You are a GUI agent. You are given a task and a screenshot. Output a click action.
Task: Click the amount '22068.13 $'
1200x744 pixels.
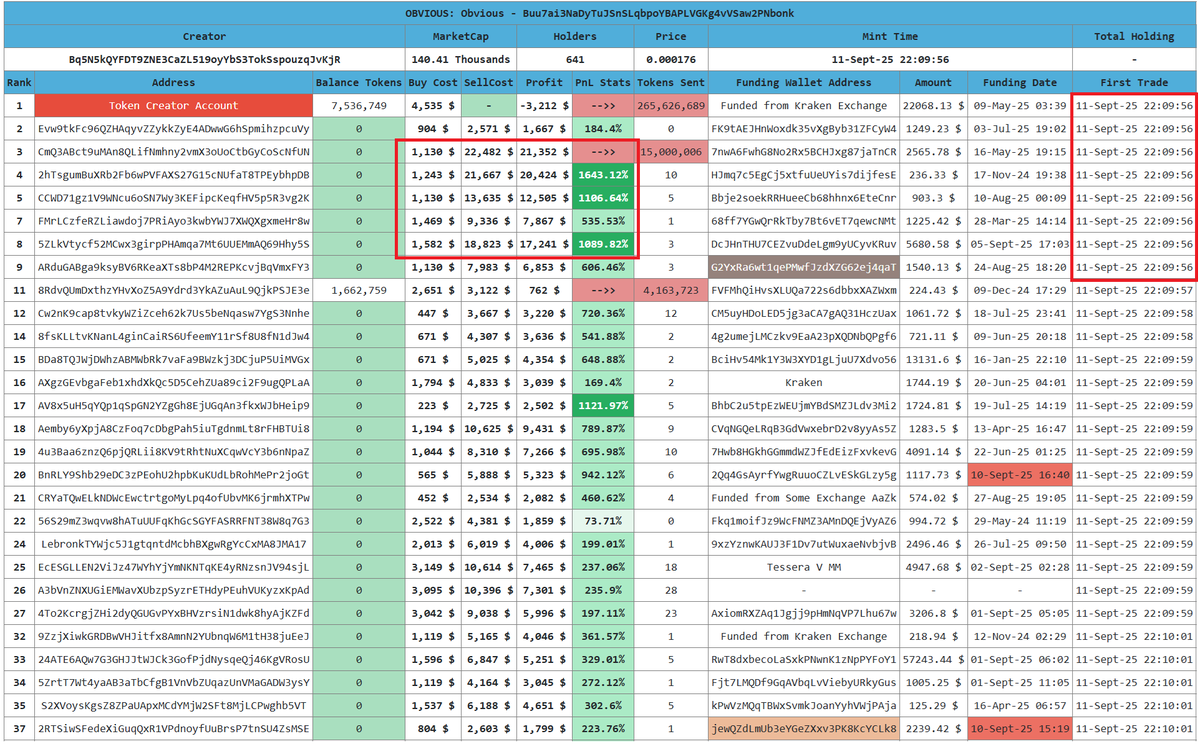click(933, 105)
